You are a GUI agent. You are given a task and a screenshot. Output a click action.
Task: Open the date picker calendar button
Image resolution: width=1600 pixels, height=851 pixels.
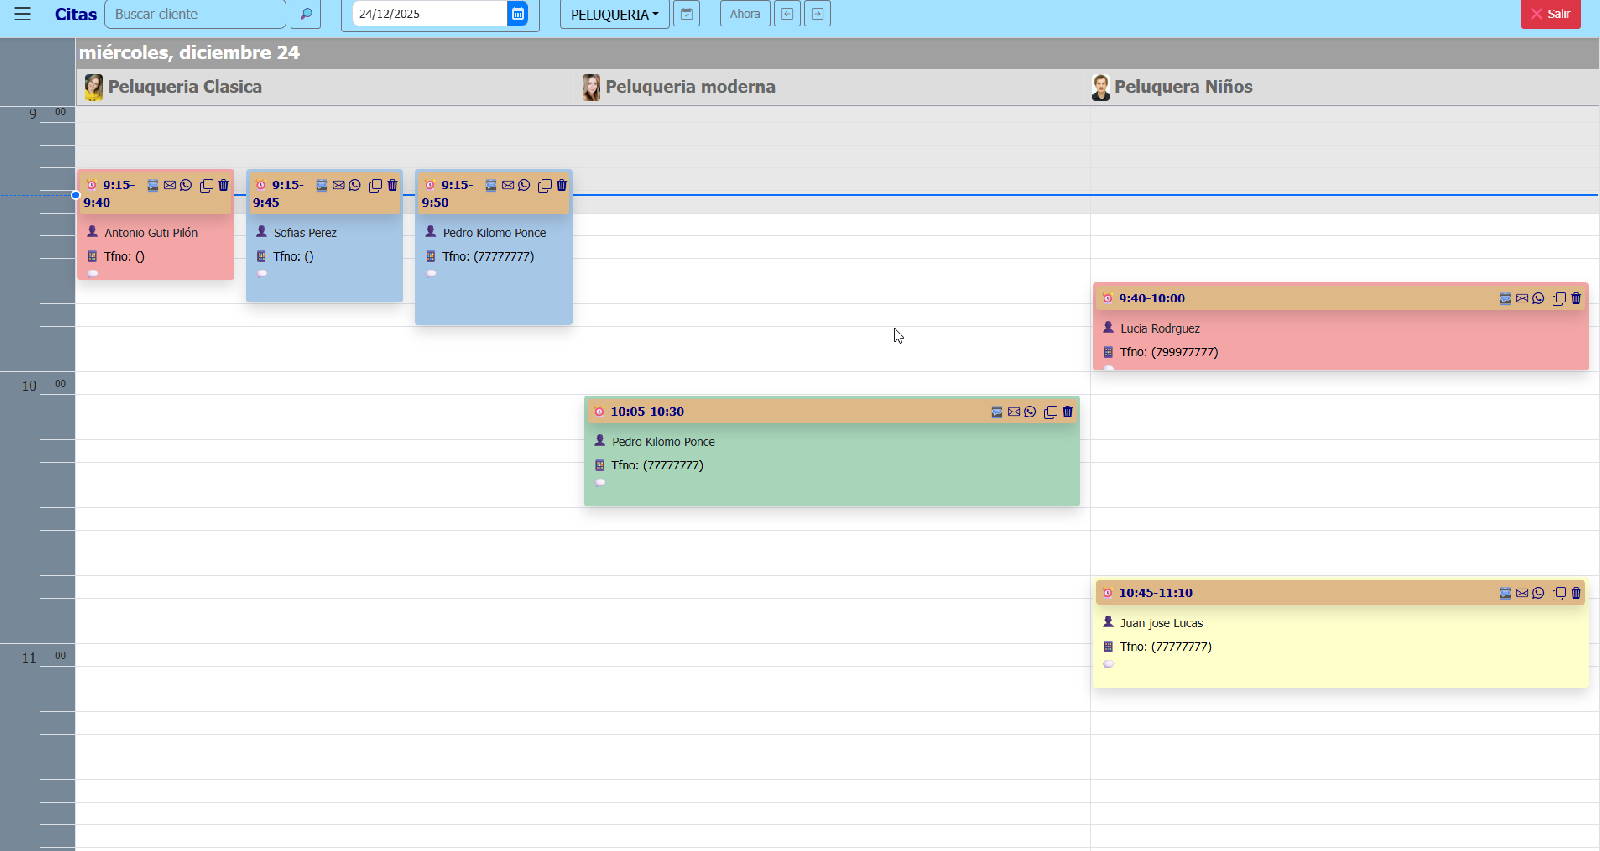[517, 14]
